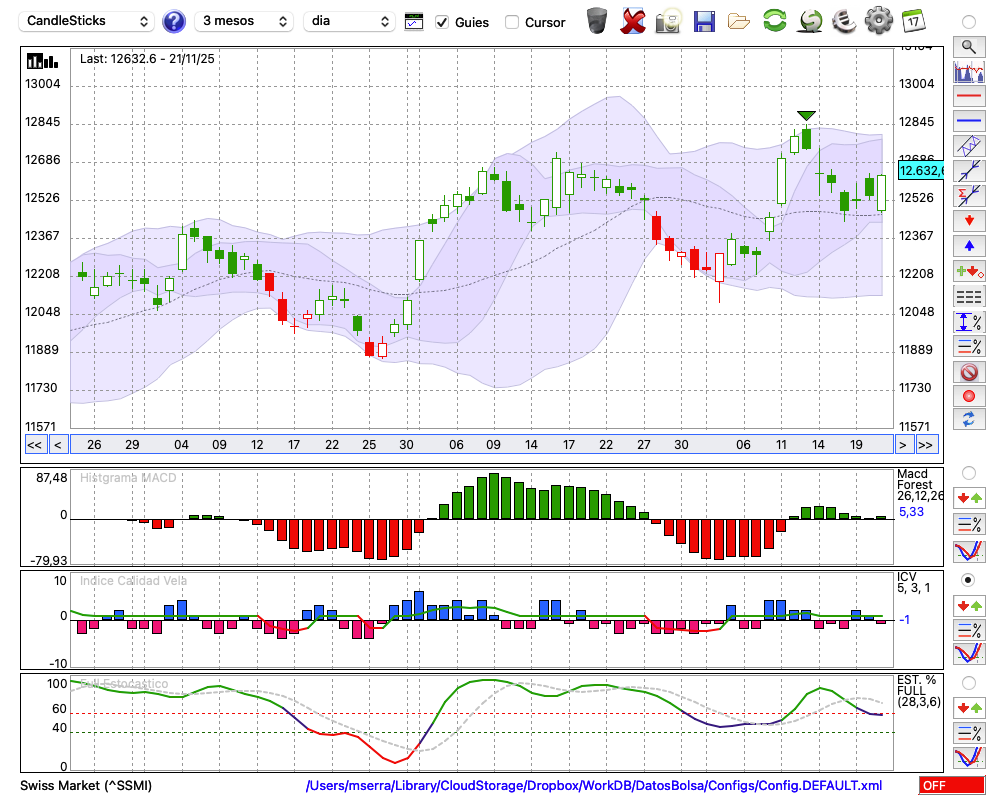Click the green refresh arrows icon
The width and height of the screenshot is (1000, 800).
pos(774,20)
